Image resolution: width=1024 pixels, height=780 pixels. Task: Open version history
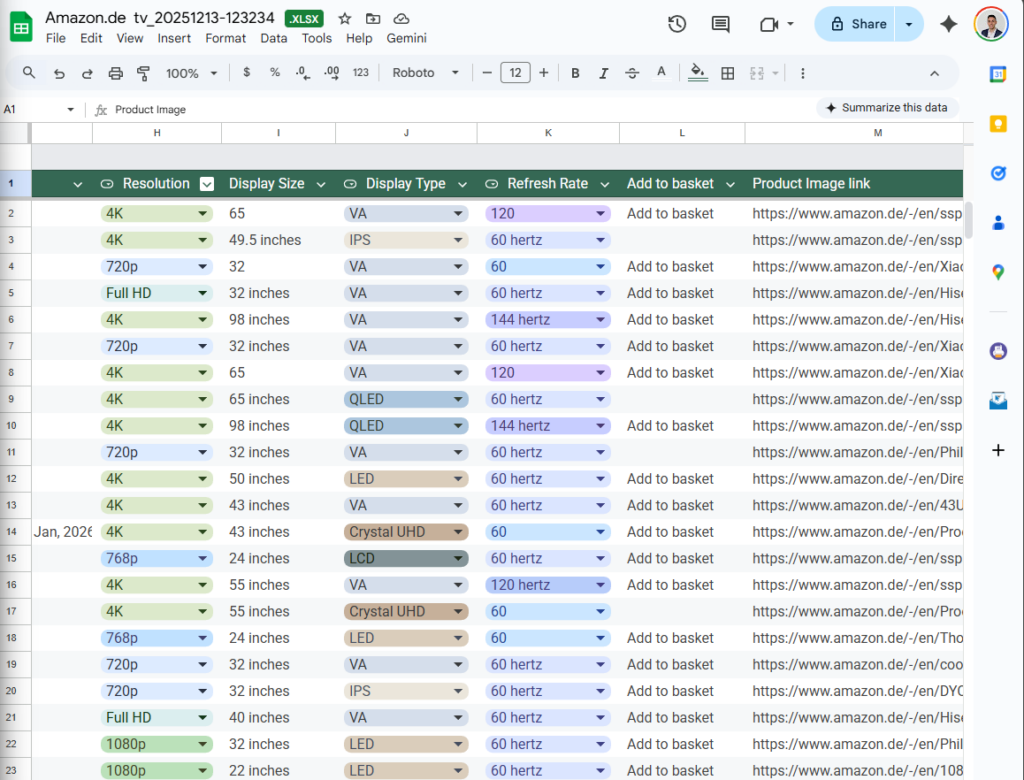tap(676, 23)
